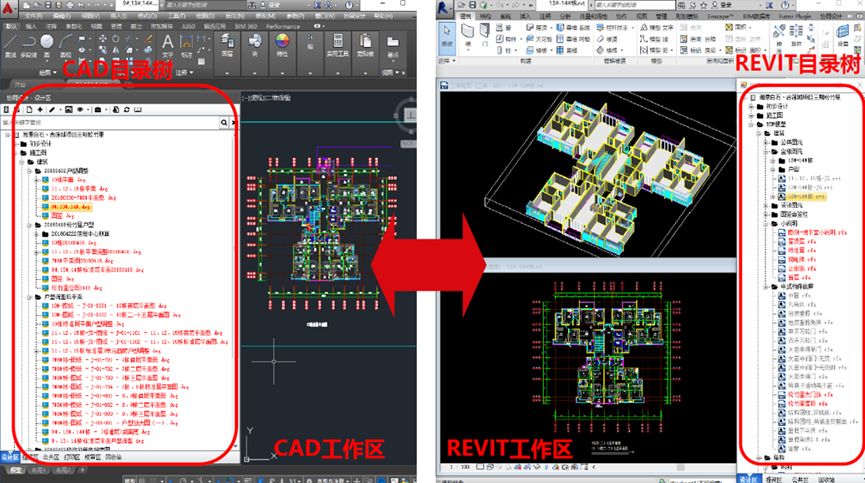Collapse the 20180402 folder in CAD directory tree

point(30,171)
